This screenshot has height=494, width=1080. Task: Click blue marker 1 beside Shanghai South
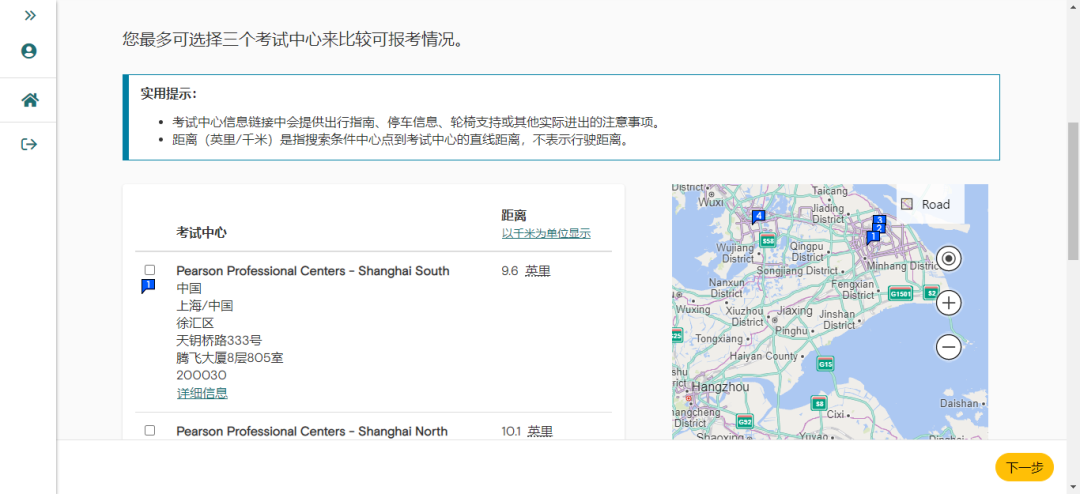coord(148,286)
